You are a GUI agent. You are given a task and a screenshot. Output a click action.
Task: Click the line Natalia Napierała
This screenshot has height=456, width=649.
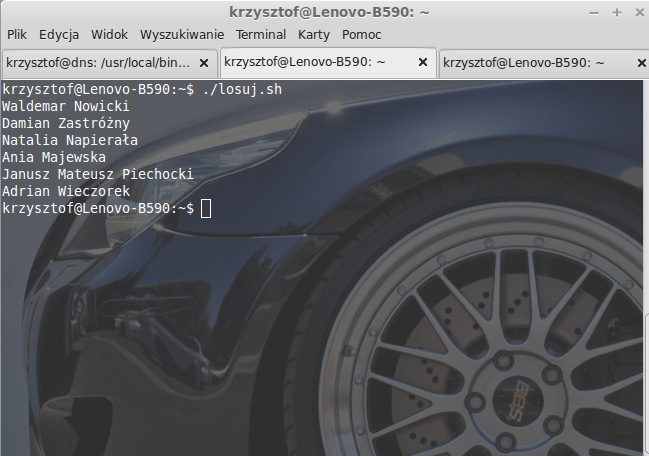click(70, 140)
